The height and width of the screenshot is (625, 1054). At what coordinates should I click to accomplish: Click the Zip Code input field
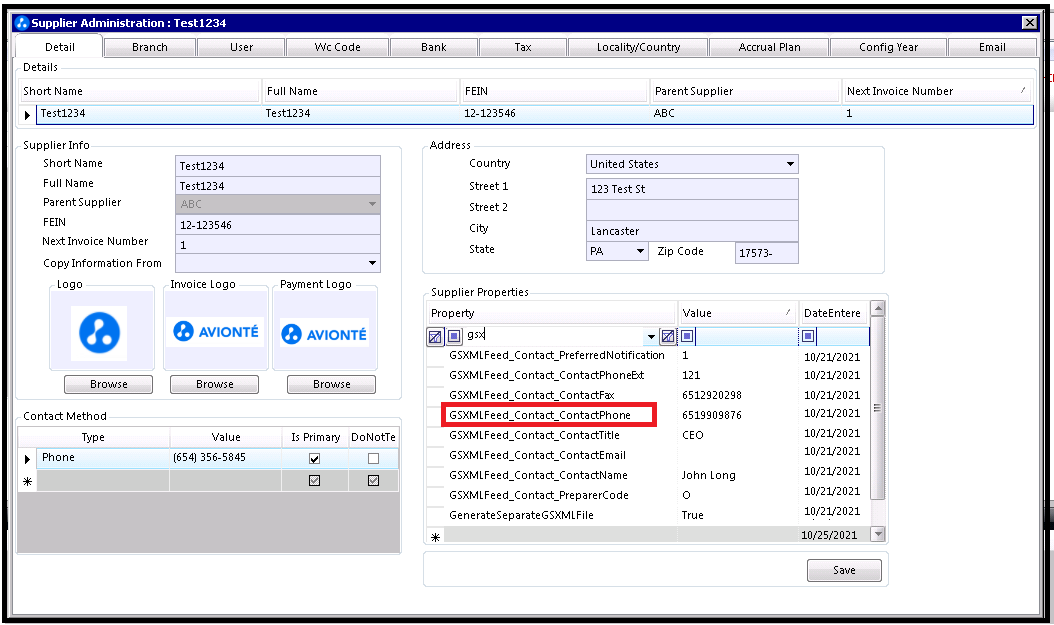pos(767,253)
